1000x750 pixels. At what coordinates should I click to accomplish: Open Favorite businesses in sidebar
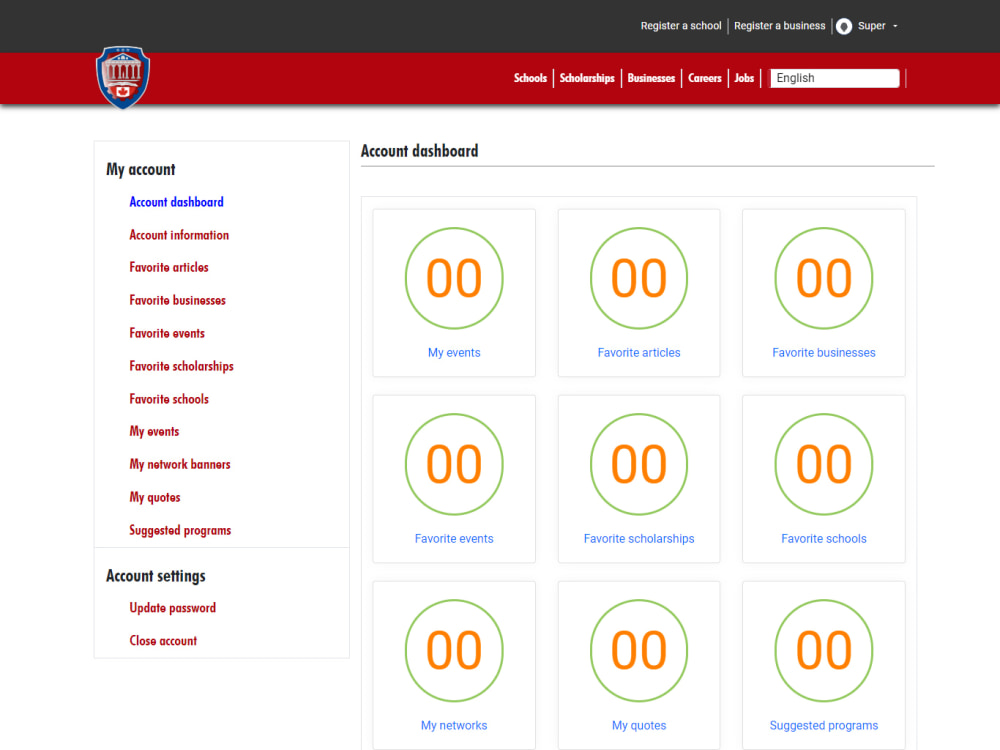(x=177, y=300)
